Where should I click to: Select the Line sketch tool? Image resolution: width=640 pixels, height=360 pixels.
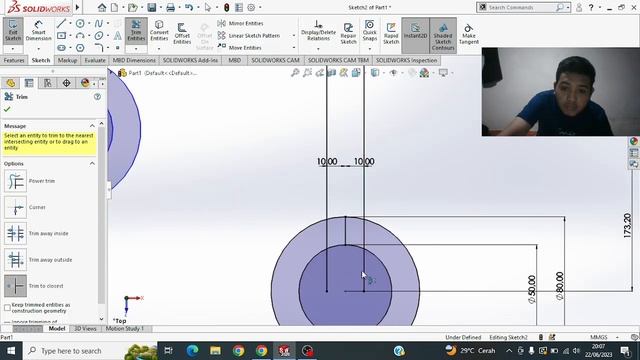[61, 23]
